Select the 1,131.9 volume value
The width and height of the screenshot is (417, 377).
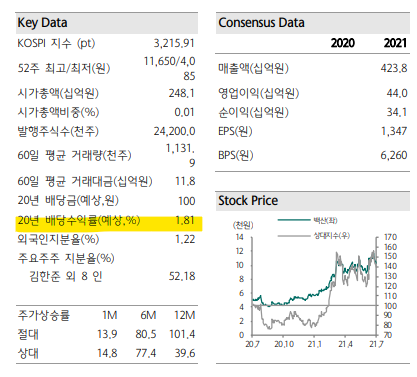[x=180, y=155]
